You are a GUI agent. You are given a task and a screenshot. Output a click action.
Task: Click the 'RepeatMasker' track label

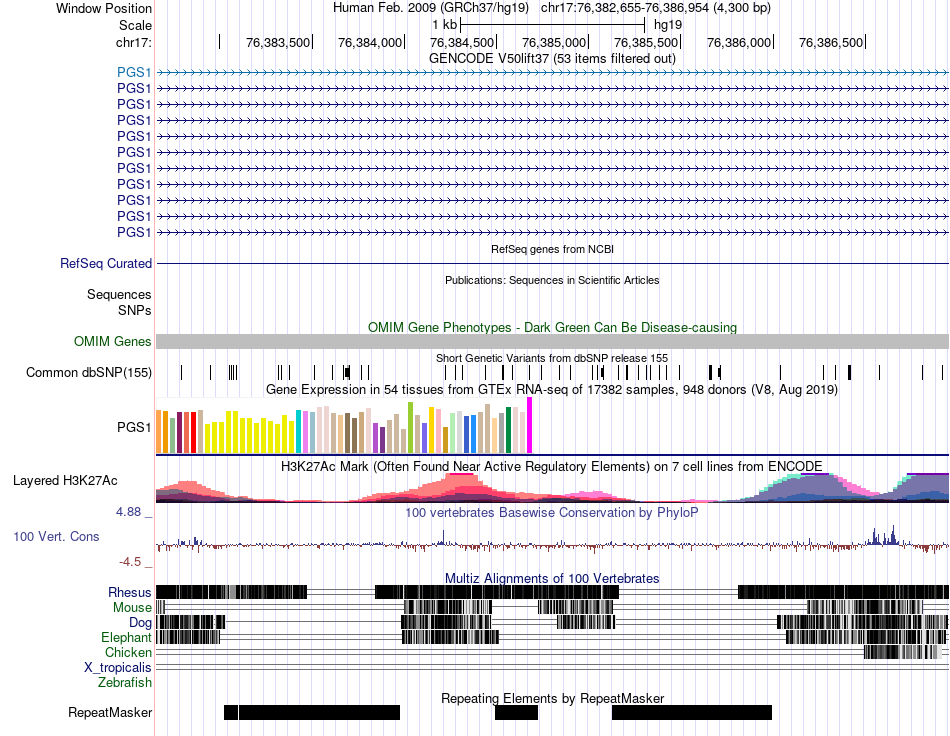(110, 712)
